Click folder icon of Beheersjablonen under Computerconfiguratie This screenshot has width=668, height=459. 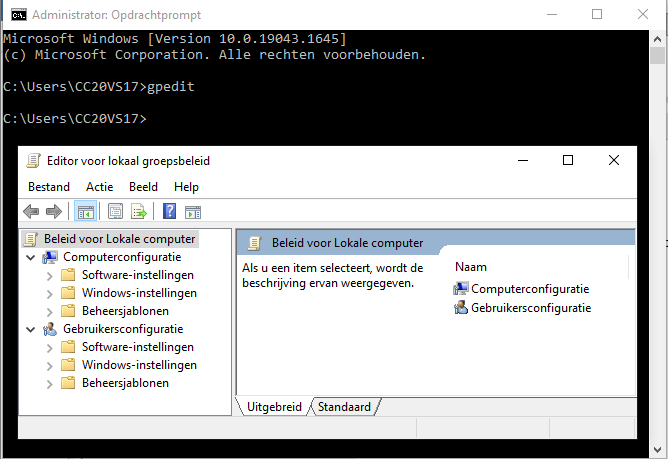pyautogui.click(x=68, y=311)
